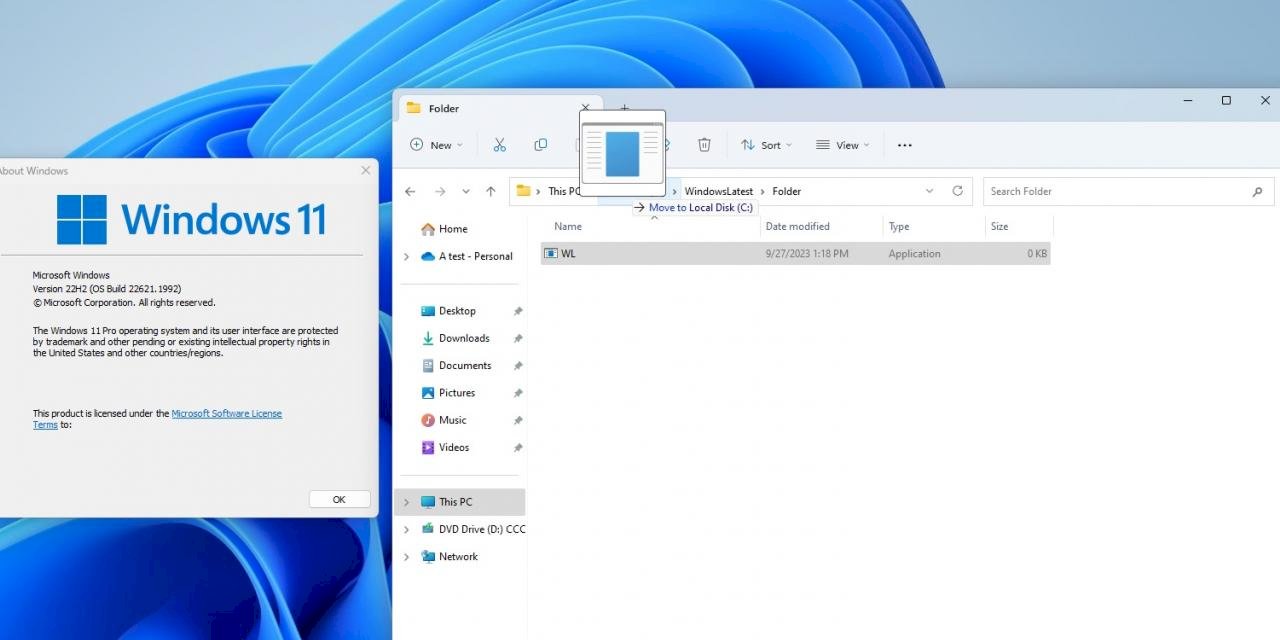Open recent locations dropdown chevron
The width and height of the screenshot is (1280, 640).
[466, 191]
